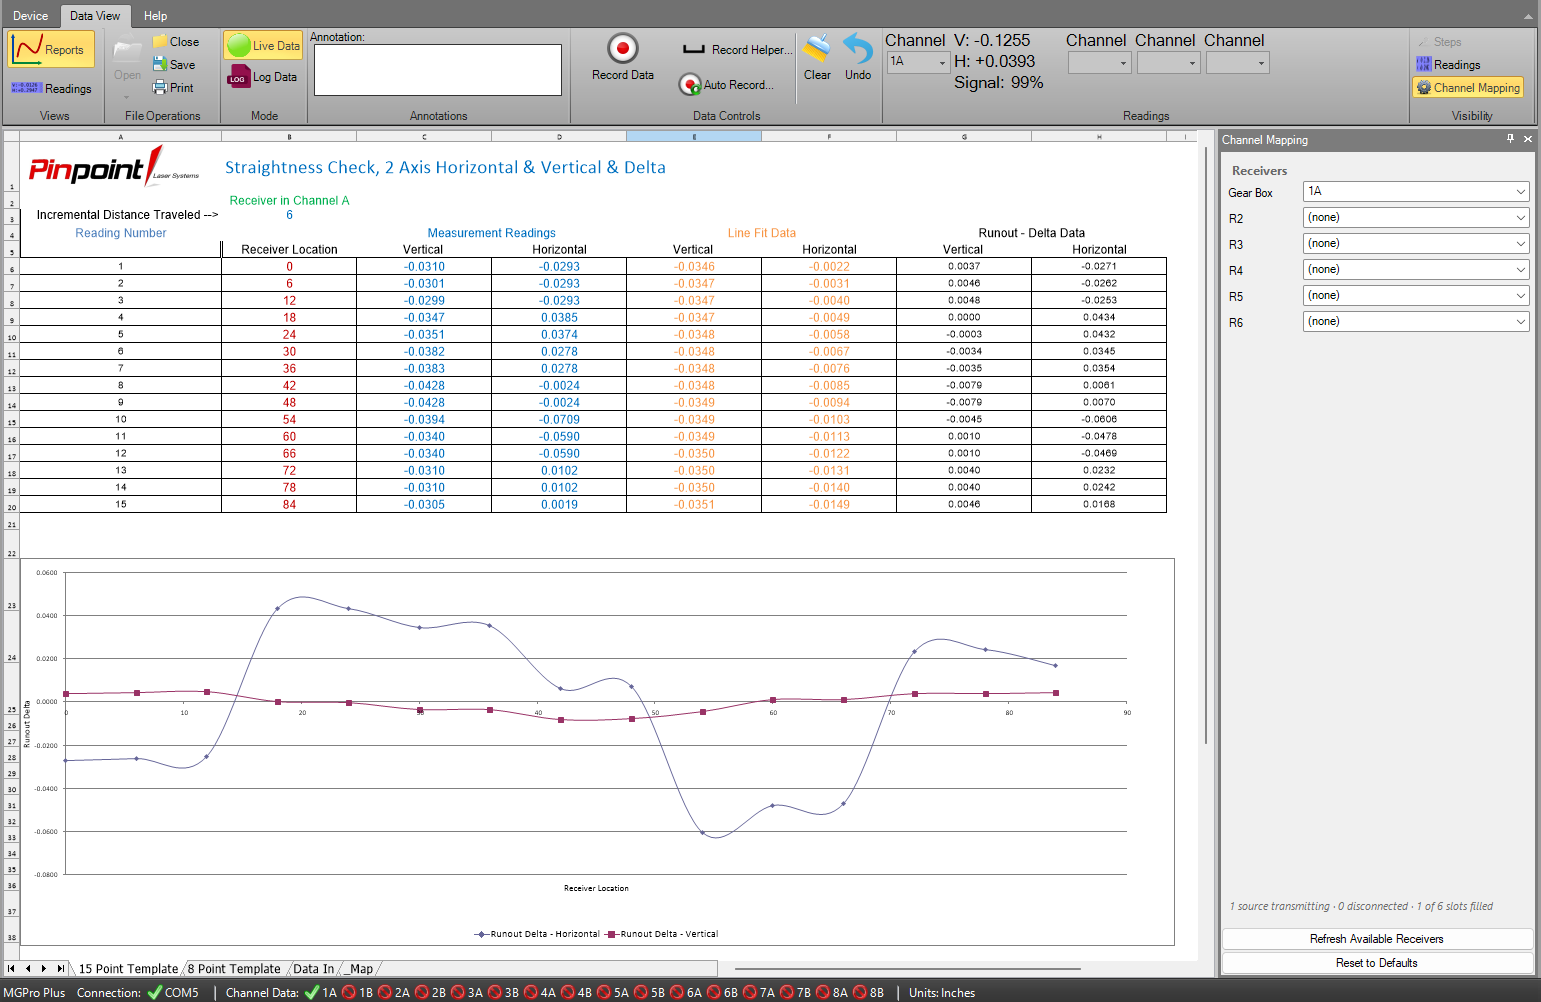The image size is (1541, 1002).
Task: Collapse the ribbon with the top-right arrow
Action: coord(1527,16)
